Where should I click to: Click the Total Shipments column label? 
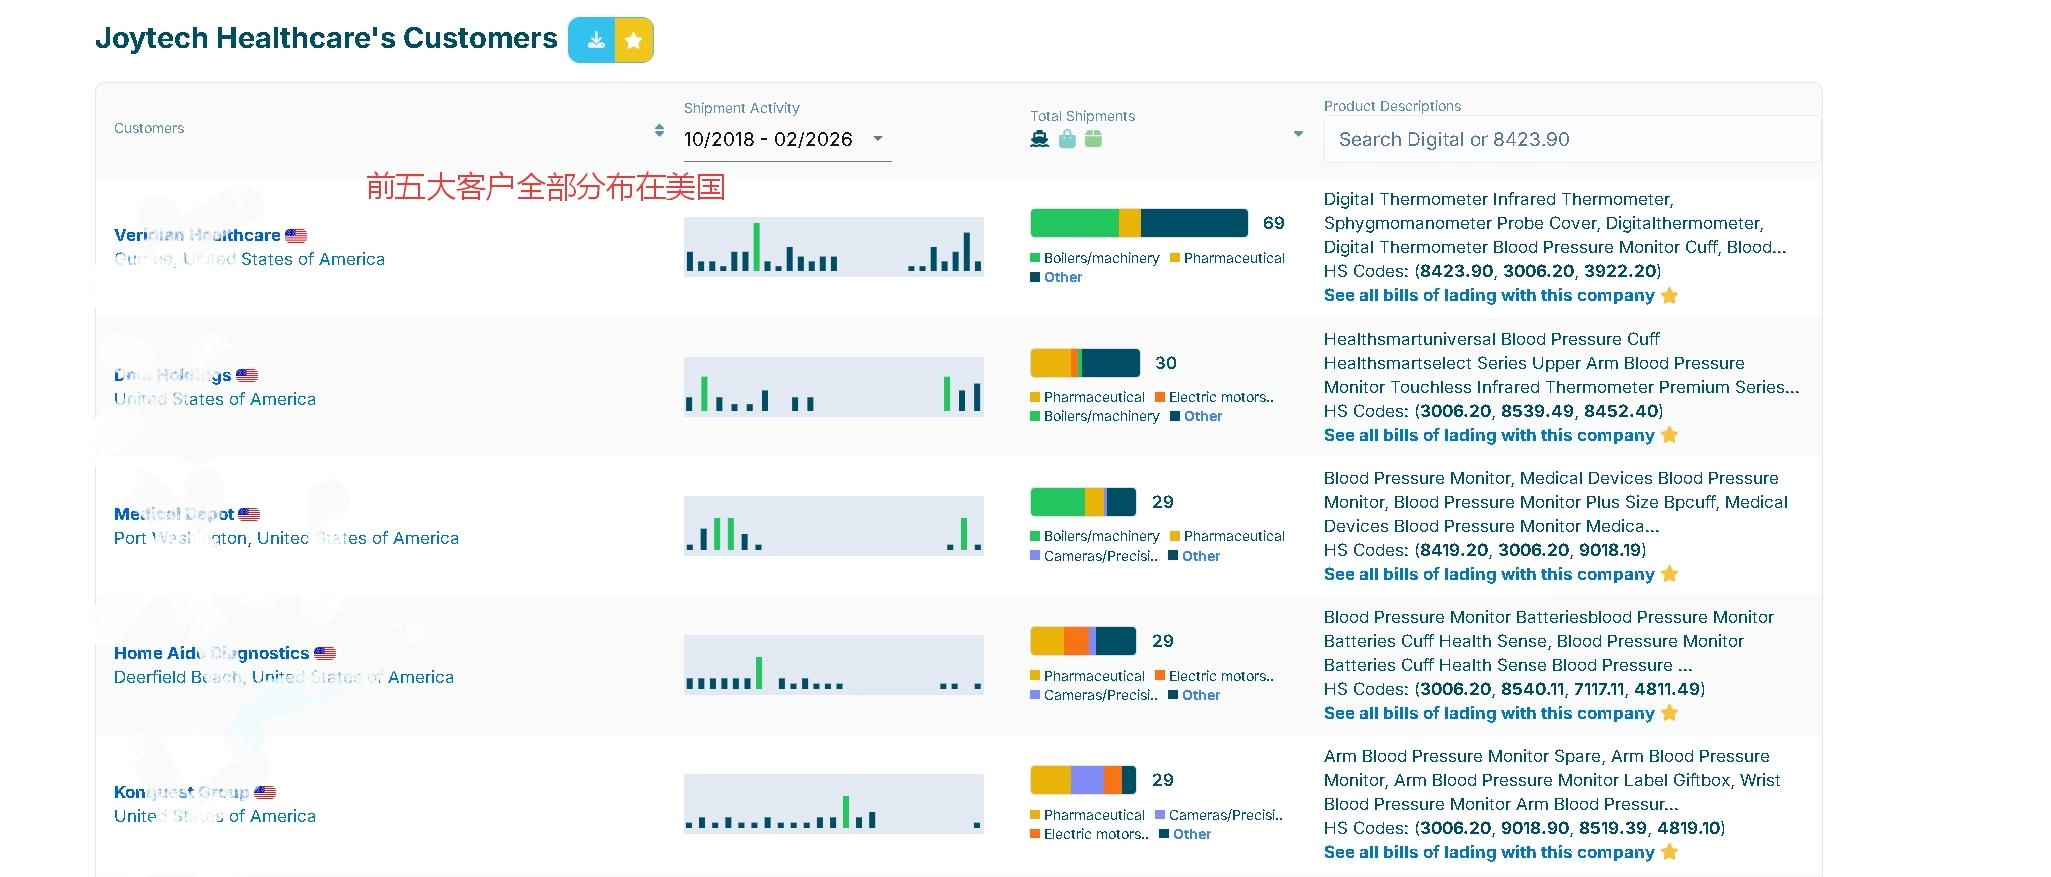(1082, 116)
